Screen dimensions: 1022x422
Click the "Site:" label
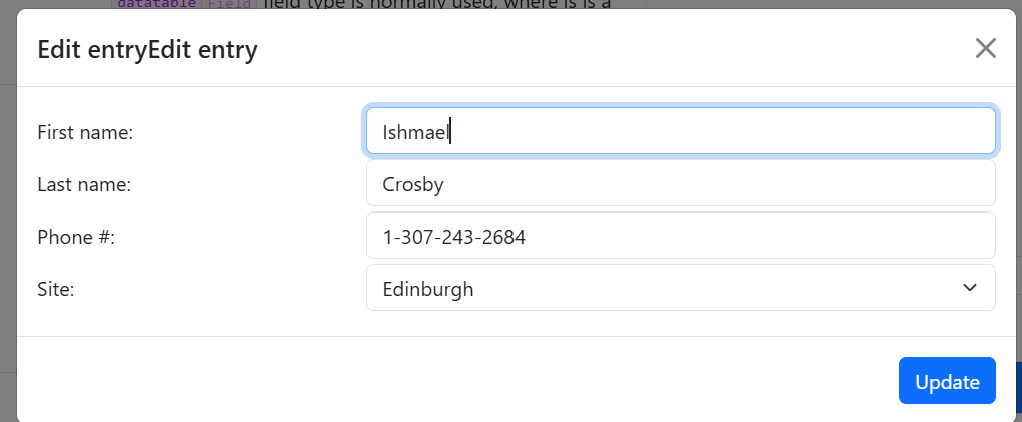[x=56, y=289]
